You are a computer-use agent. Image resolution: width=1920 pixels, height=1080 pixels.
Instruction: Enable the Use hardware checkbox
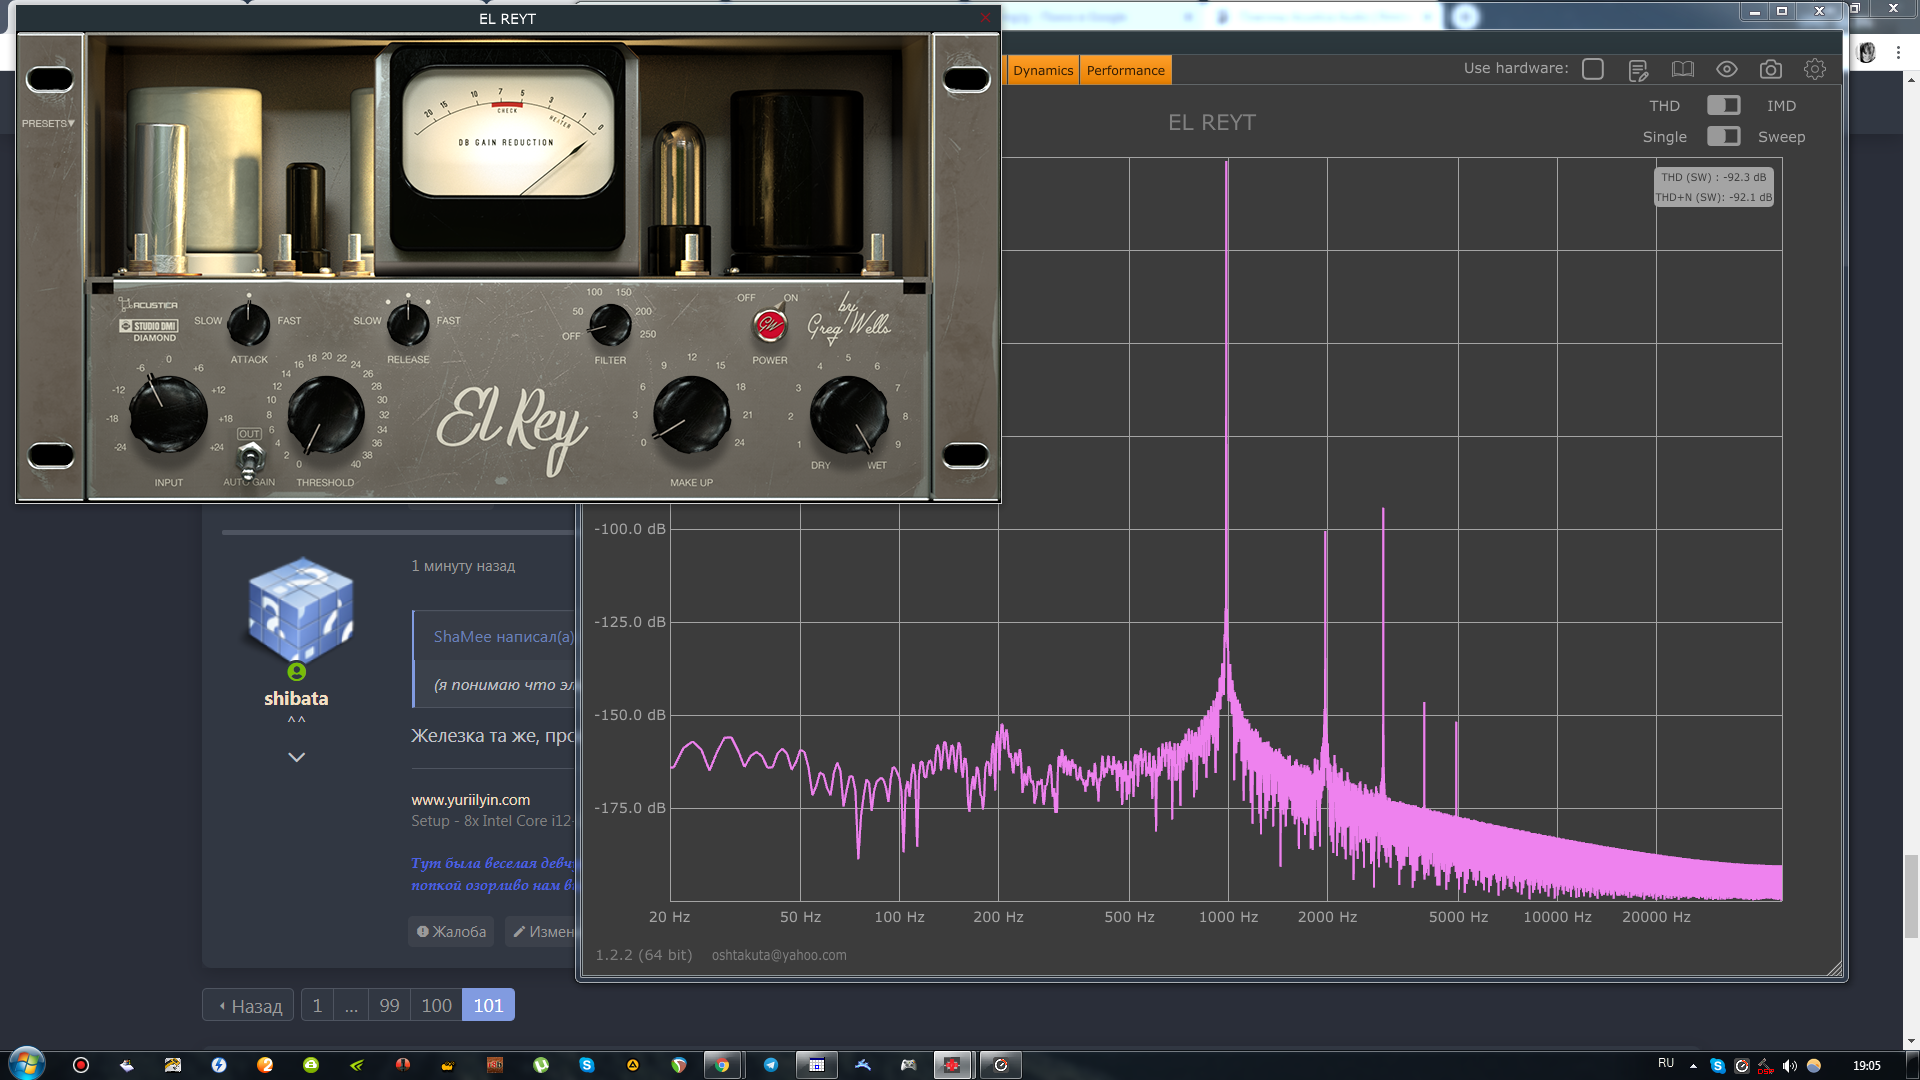click(x=1593, y=69)
